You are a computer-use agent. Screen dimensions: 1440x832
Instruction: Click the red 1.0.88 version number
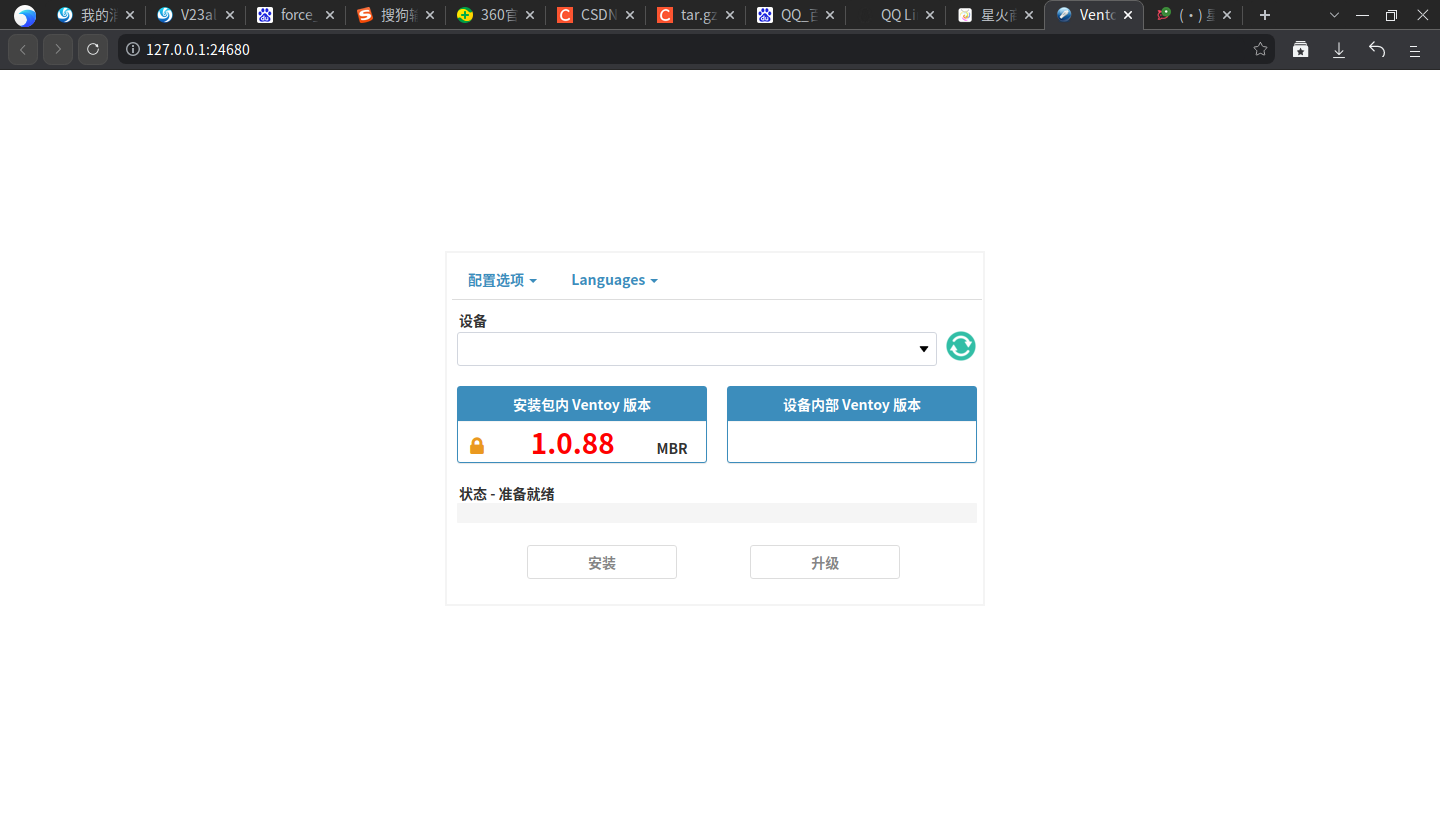point(572,444)
